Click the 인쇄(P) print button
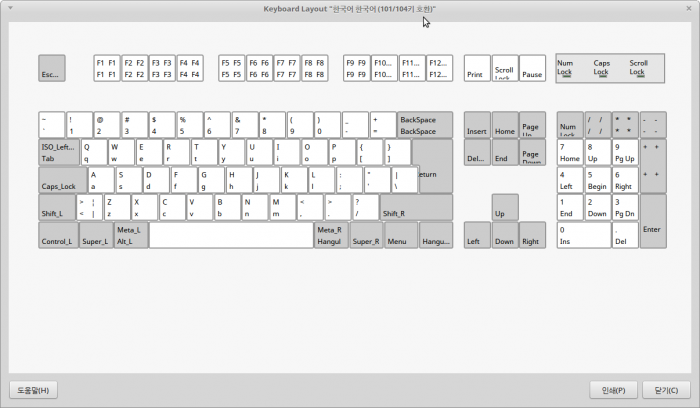Screen dimensions: 700x408 [x=613, y=390]
